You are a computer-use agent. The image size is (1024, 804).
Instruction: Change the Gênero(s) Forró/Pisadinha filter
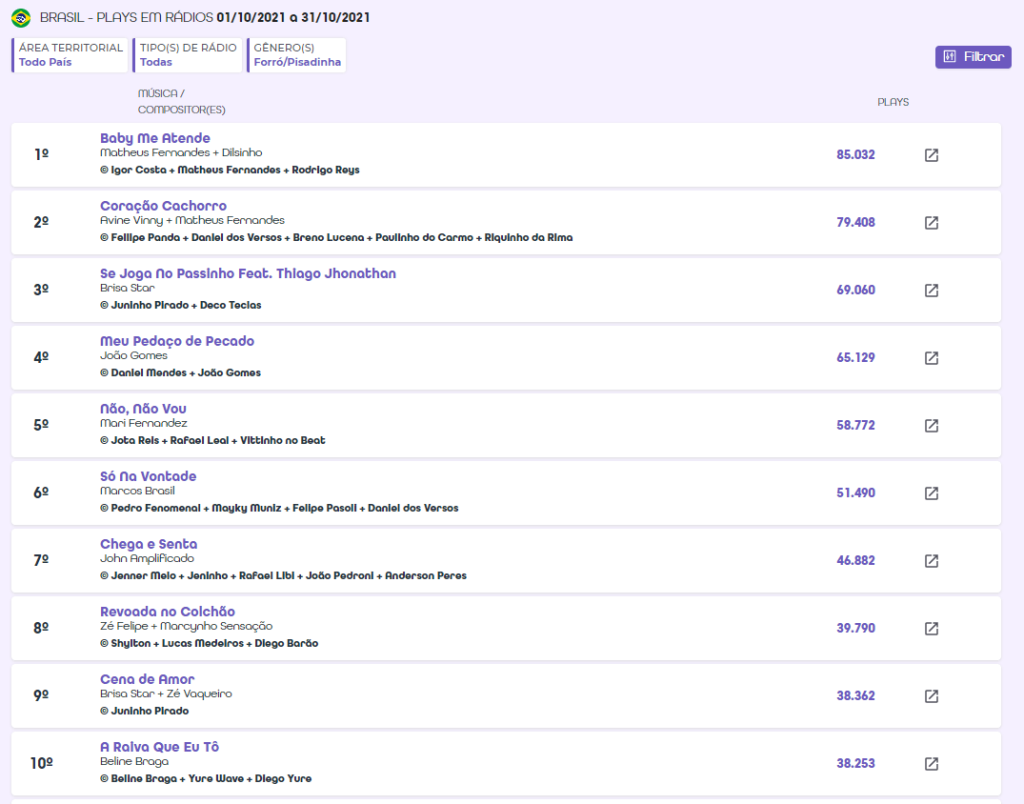pos(297,55)
